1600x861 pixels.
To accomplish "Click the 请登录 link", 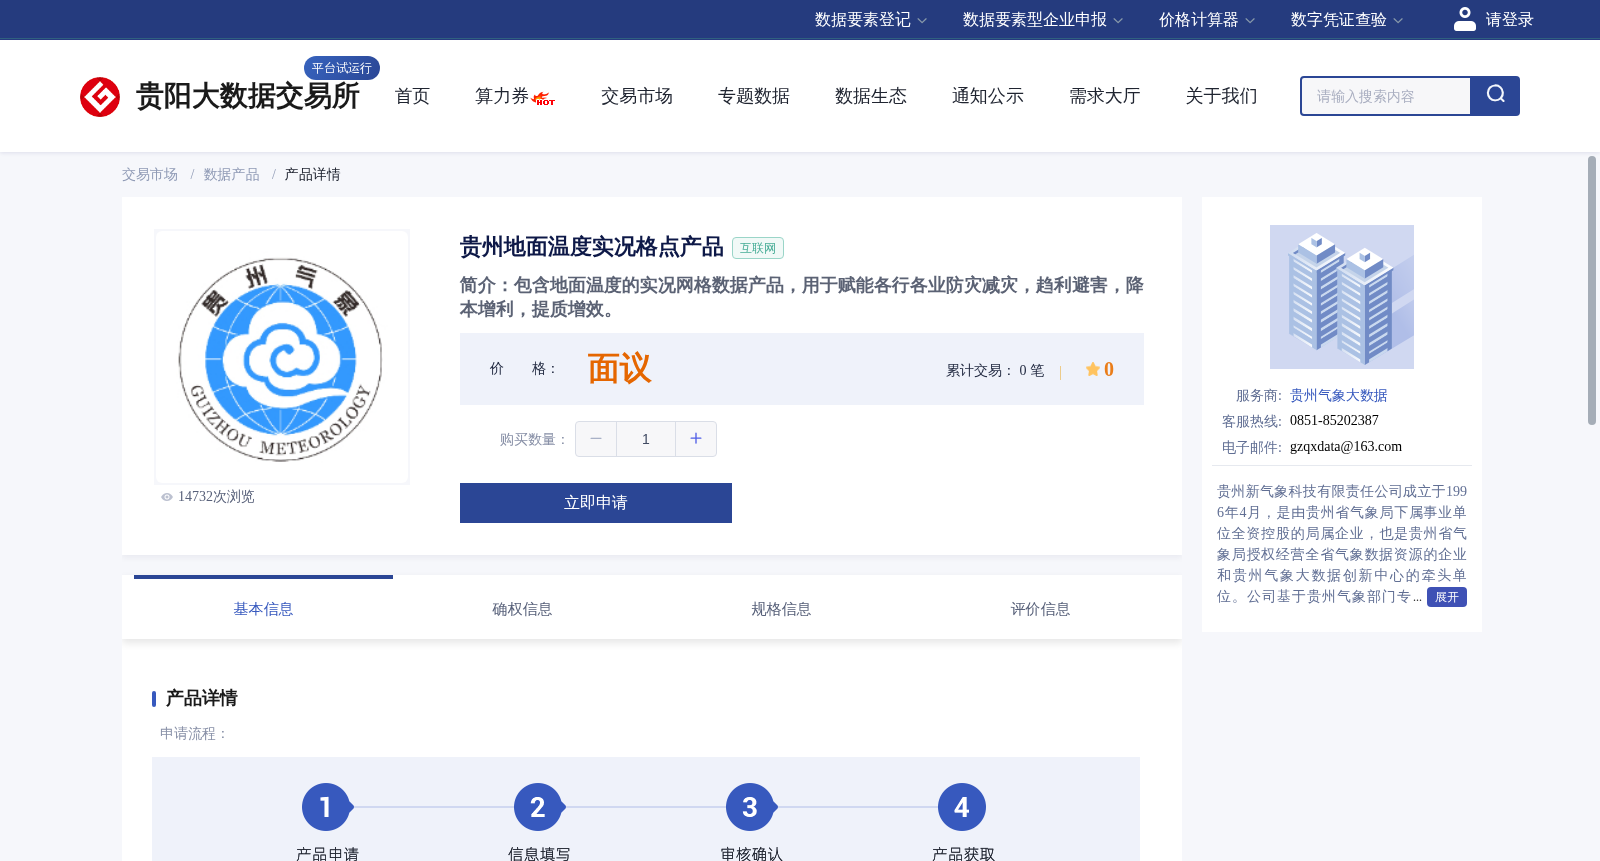I will pos(1509,20).
